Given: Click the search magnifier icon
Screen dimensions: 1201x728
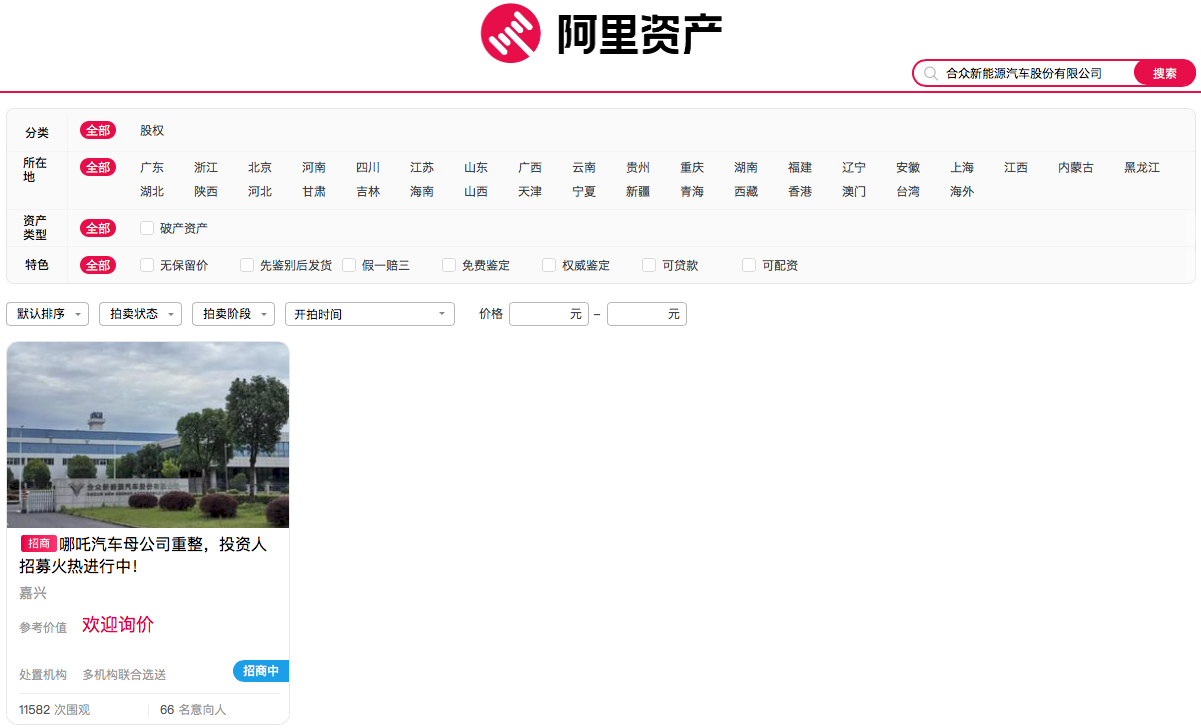Looking at the screenshot, I should 931,73.
